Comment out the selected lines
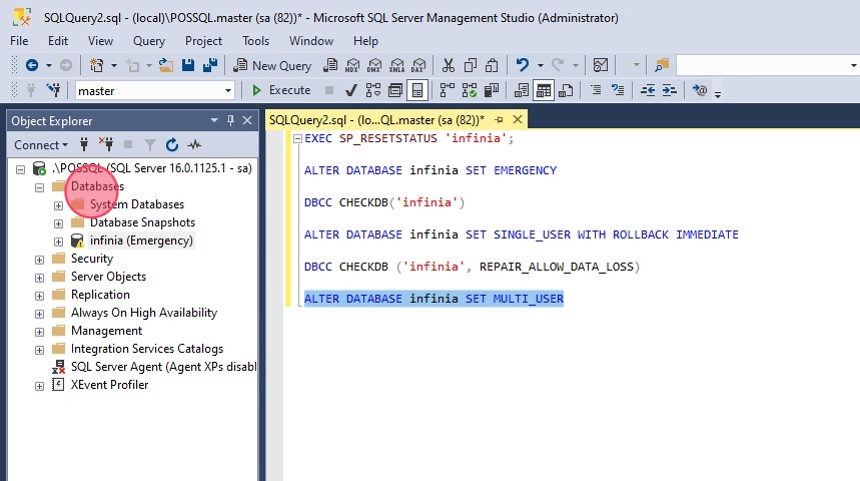860x481 pixels. [596, 90]
